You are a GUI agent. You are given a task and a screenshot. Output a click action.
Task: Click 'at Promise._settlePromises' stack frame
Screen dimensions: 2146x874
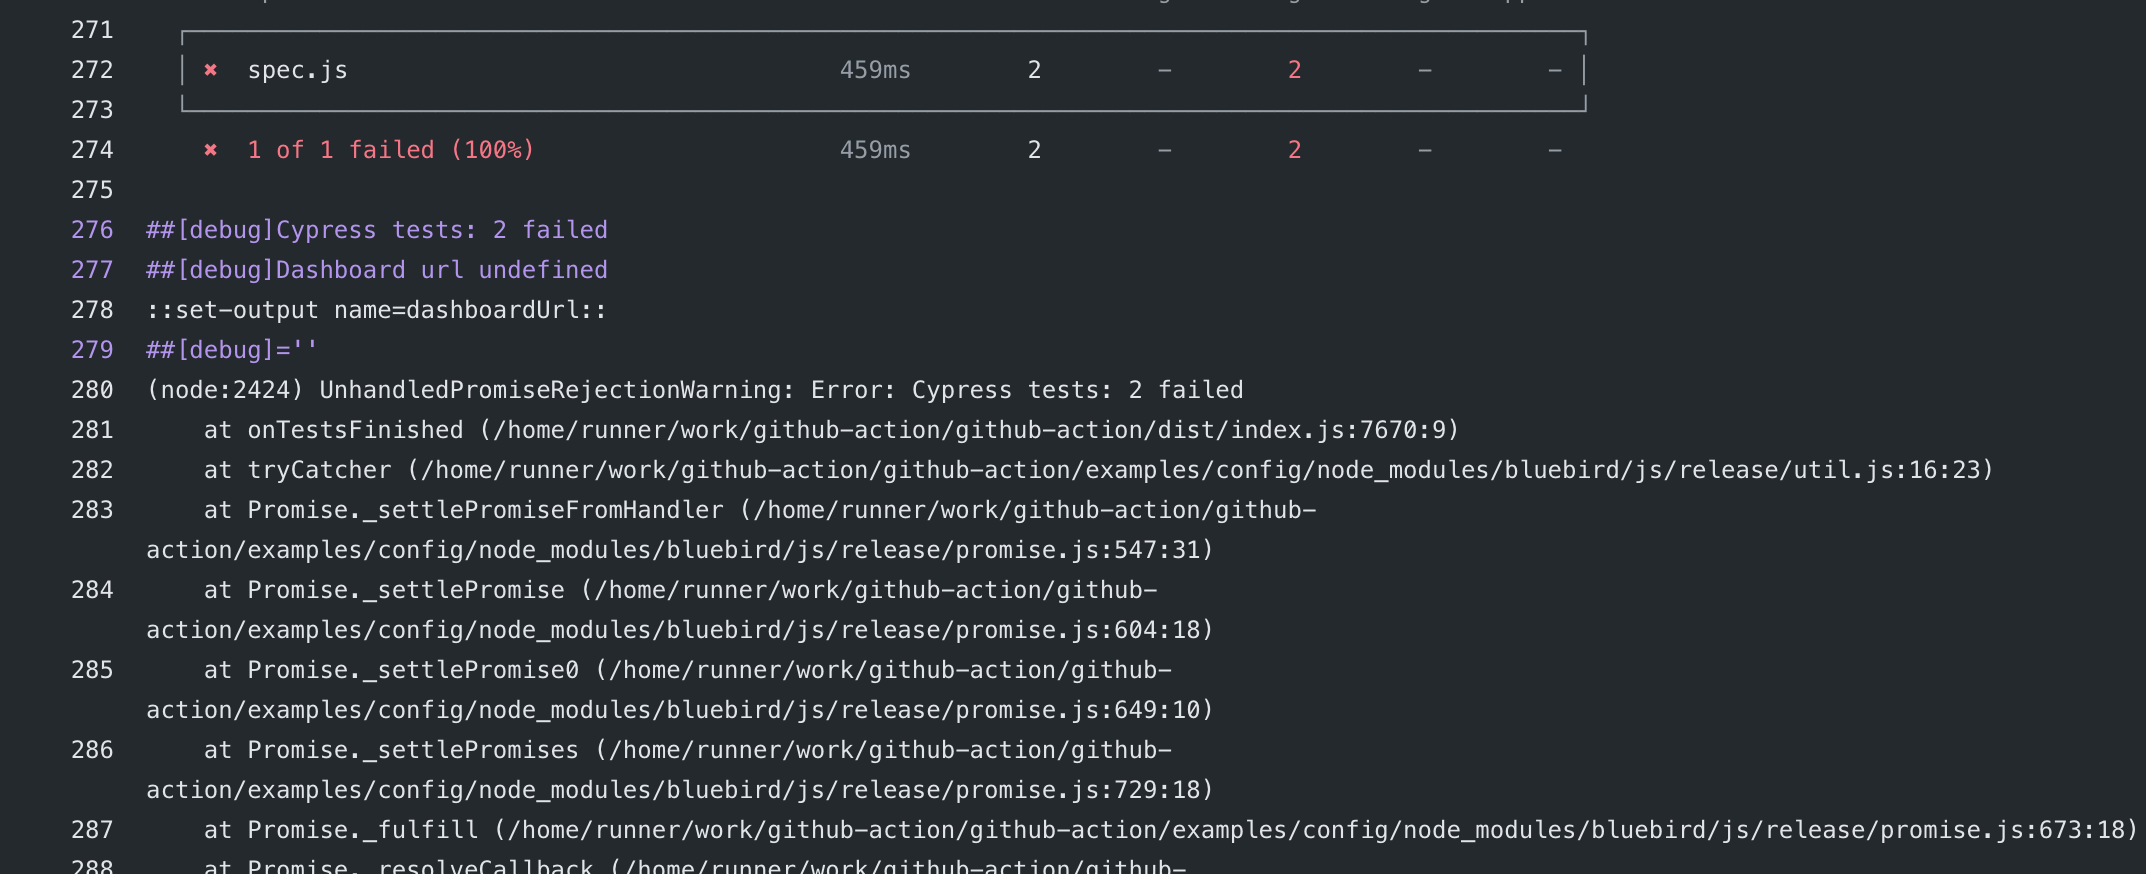point(680,770)
